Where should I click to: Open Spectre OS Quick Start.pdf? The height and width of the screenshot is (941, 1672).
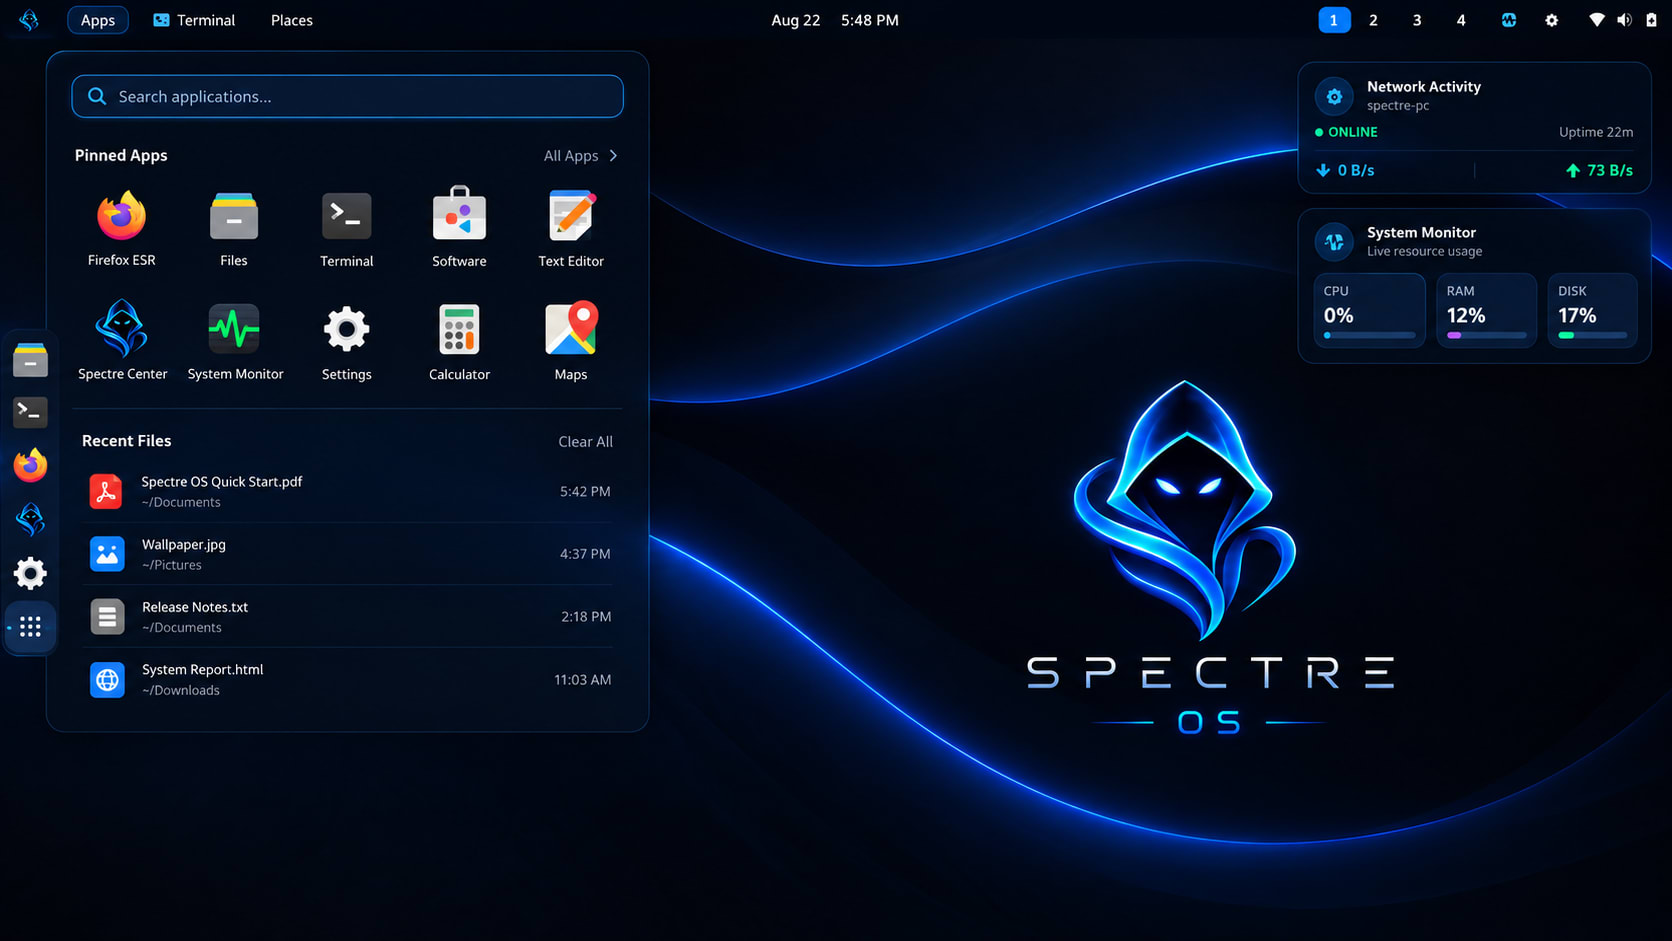[x=348, y=491]
